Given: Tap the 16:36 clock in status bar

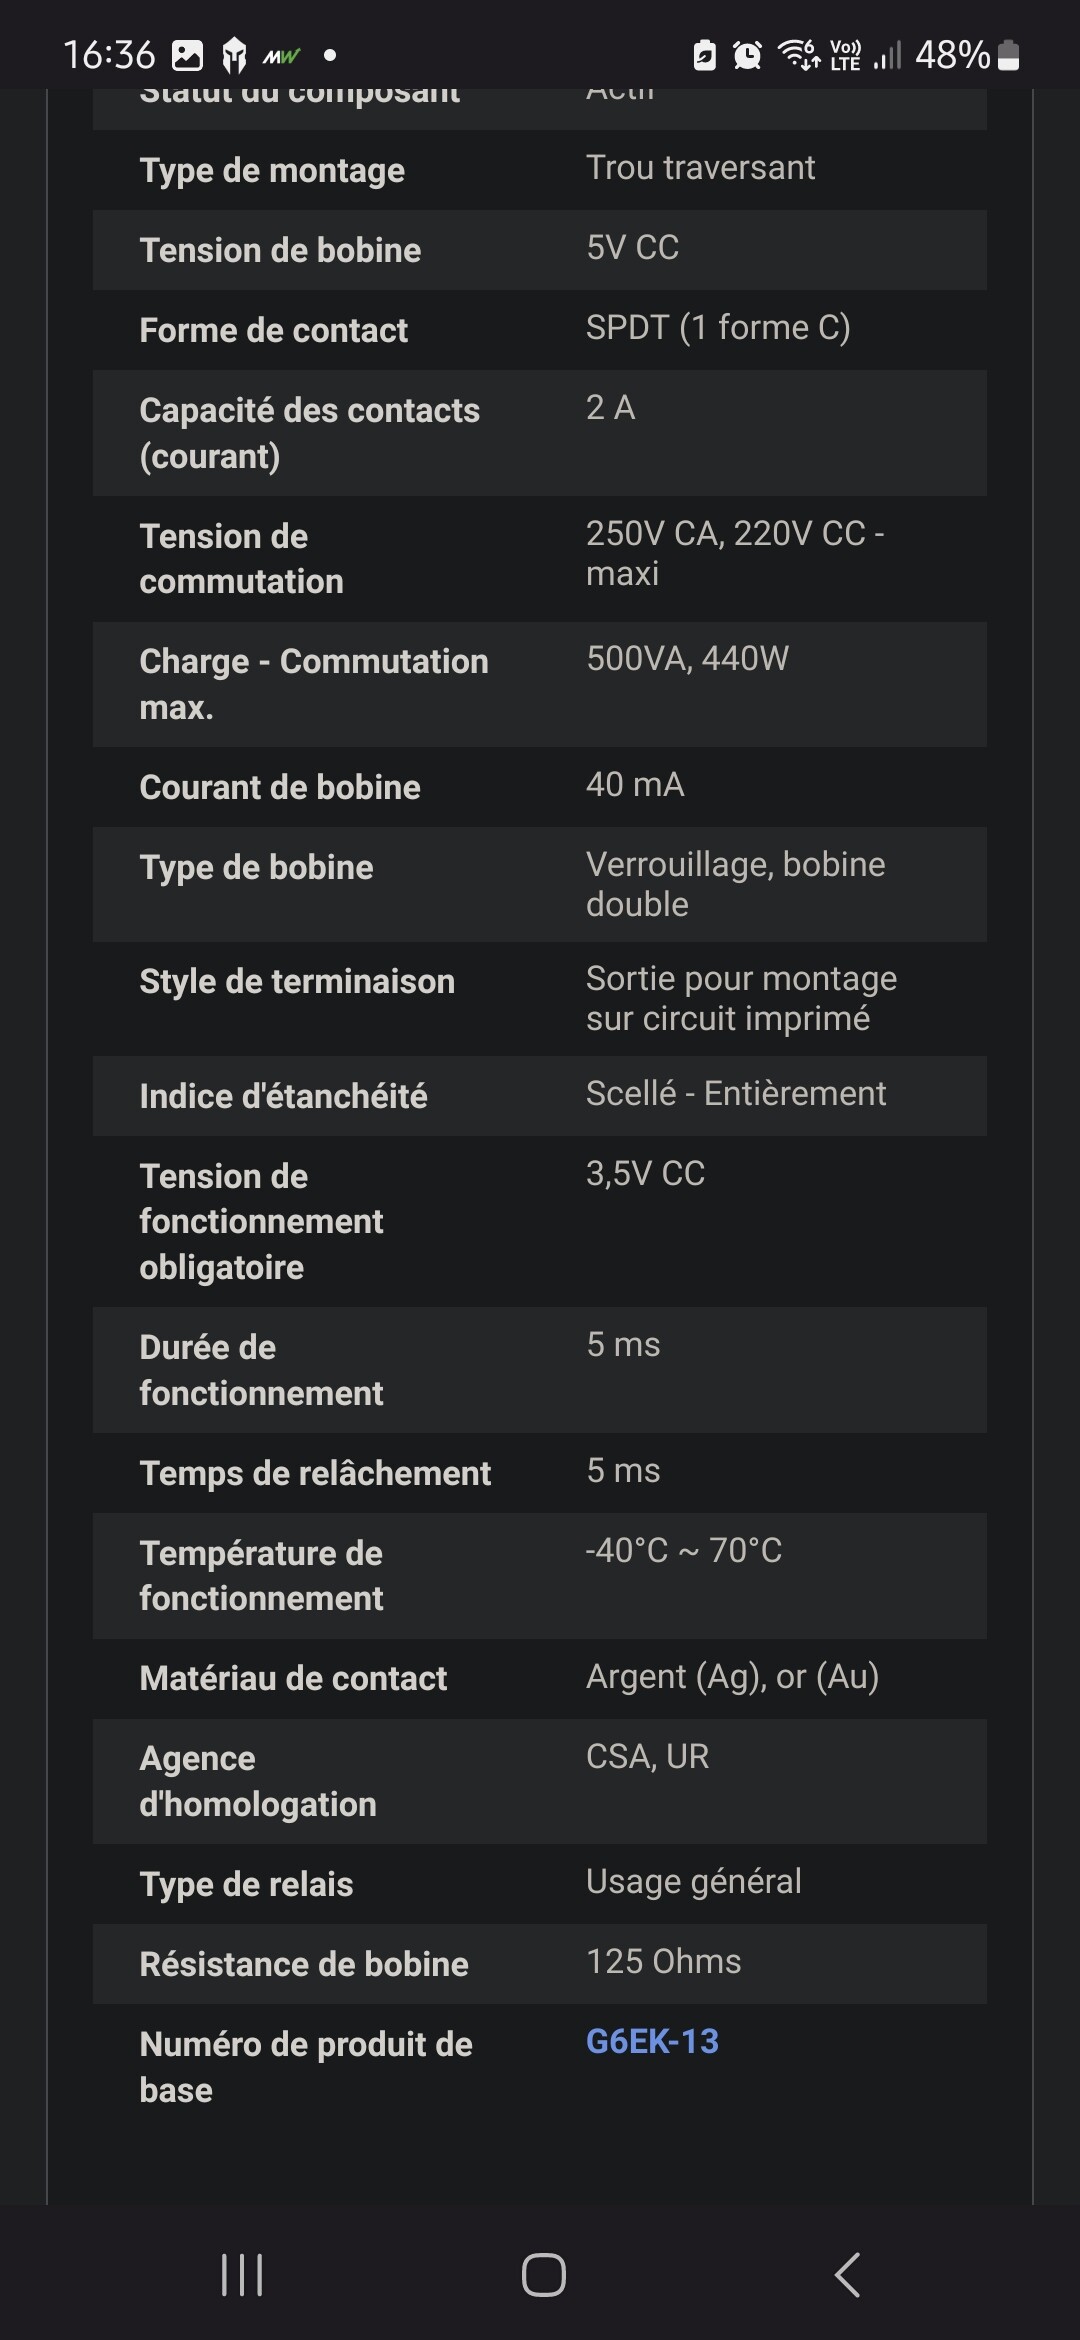Looking at the screenshot, I should click(109, 54).
